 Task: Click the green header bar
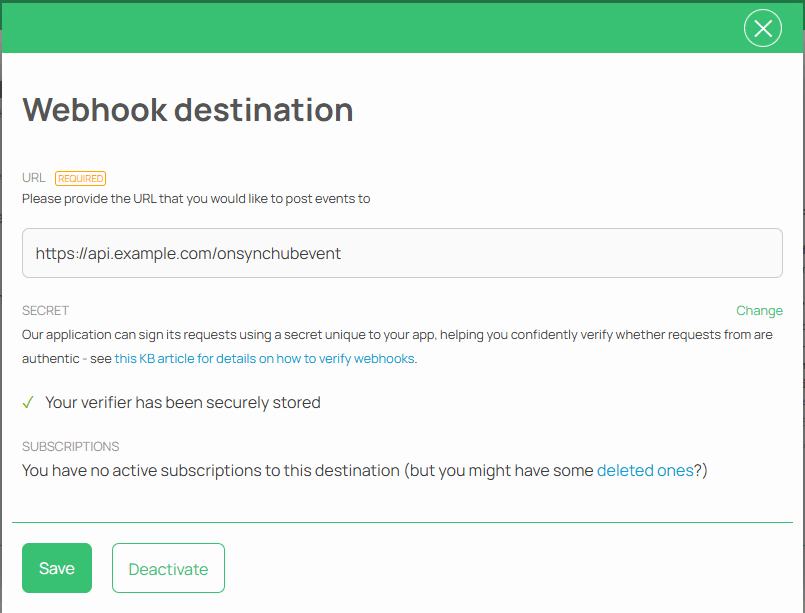coord(380,28)
